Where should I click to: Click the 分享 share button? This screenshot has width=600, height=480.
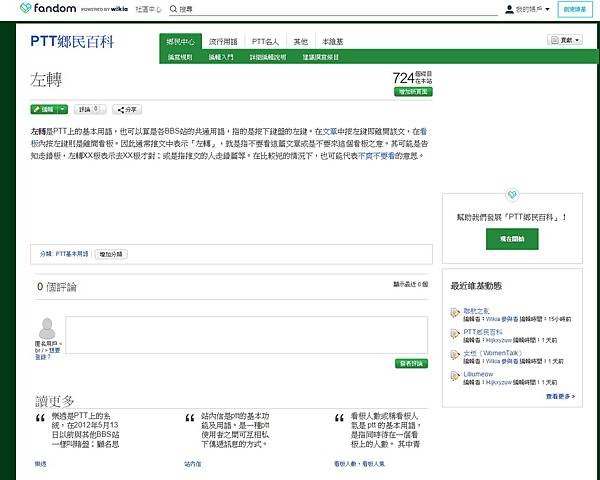(127, 109)
